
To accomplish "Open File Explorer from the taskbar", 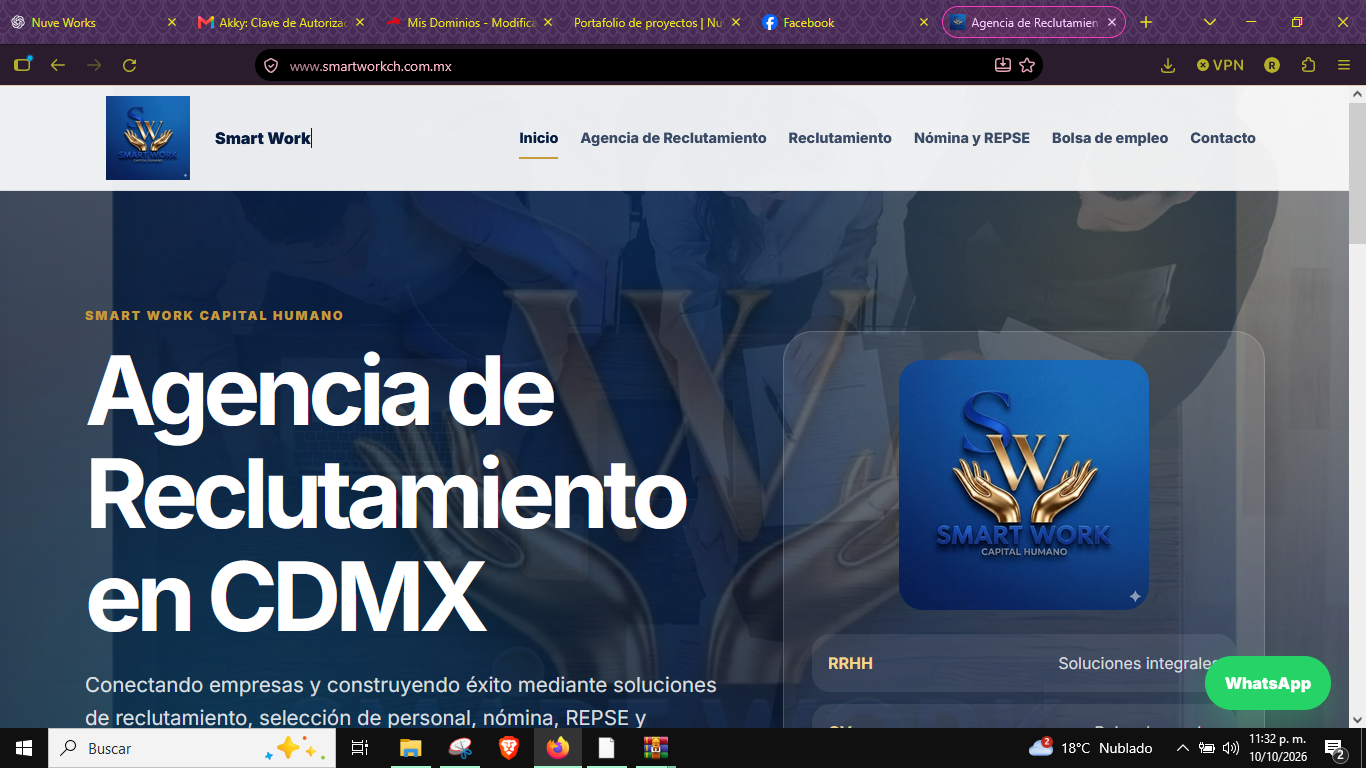I will tap(410, 748).
